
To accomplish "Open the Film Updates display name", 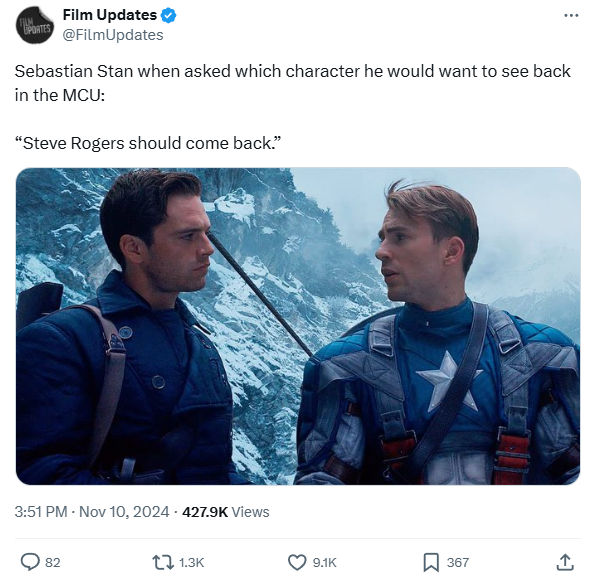I will pyautogui.click(x=110, y=15).
